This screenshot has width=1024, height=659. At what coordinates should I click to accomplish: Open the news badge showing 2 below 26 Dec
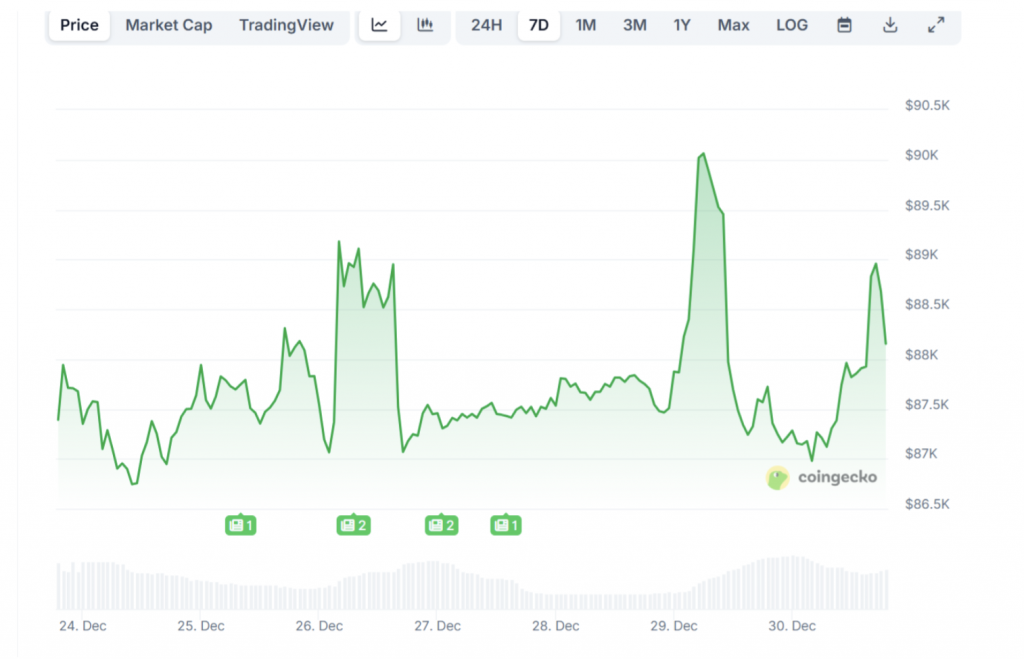point(353,524)
